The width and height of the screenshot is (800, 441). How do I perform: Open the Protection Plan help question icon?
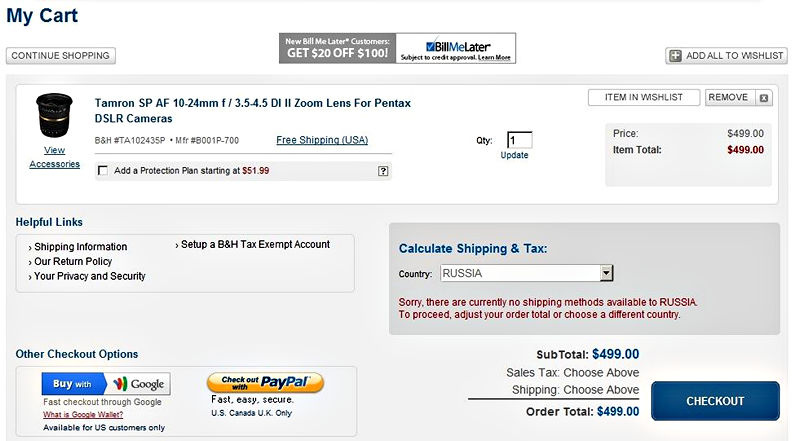coord(383,171)
